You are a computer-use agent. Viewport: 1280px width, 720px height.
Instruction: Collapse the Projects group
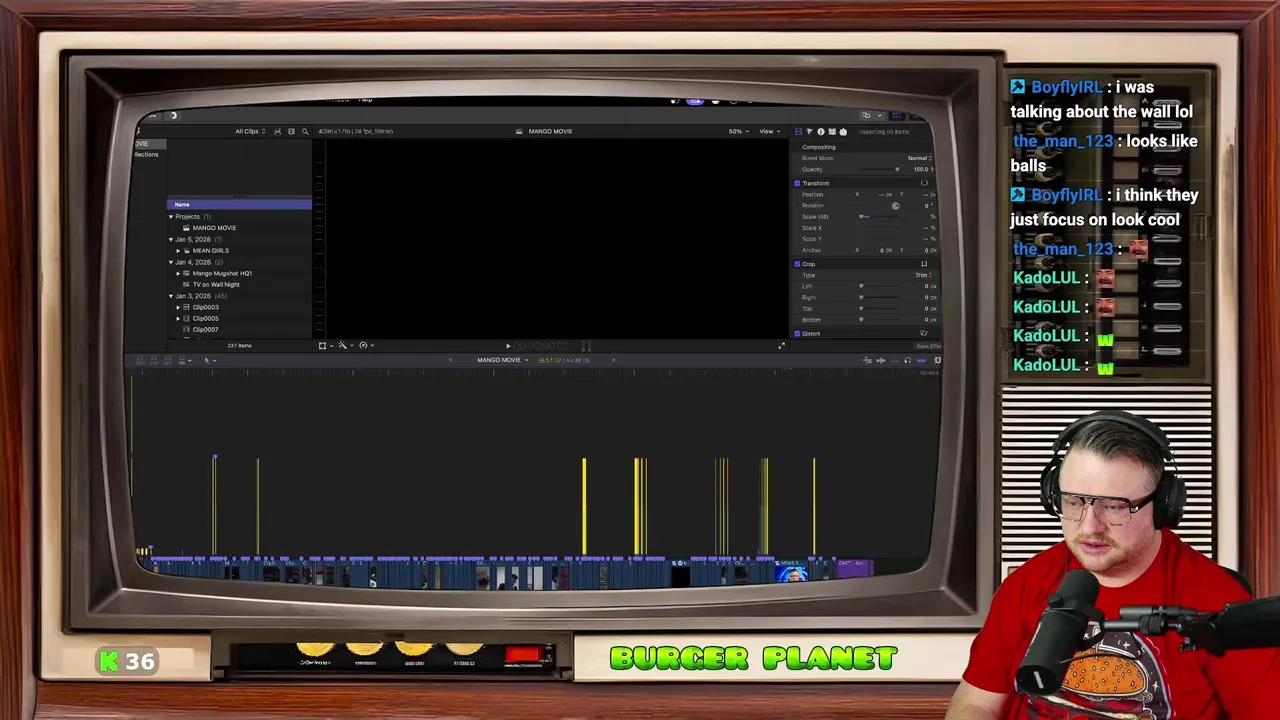(x=171, y=217)
